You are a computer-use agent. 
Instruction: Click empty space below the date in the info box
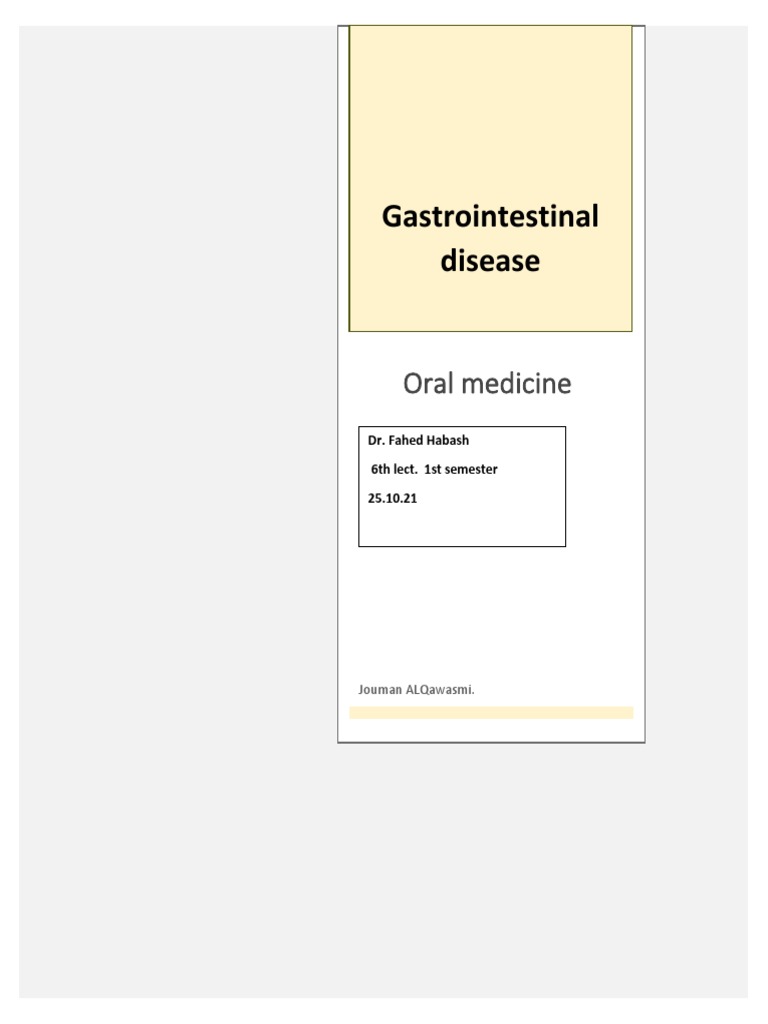pyautogui.click(x=460, y=528)
